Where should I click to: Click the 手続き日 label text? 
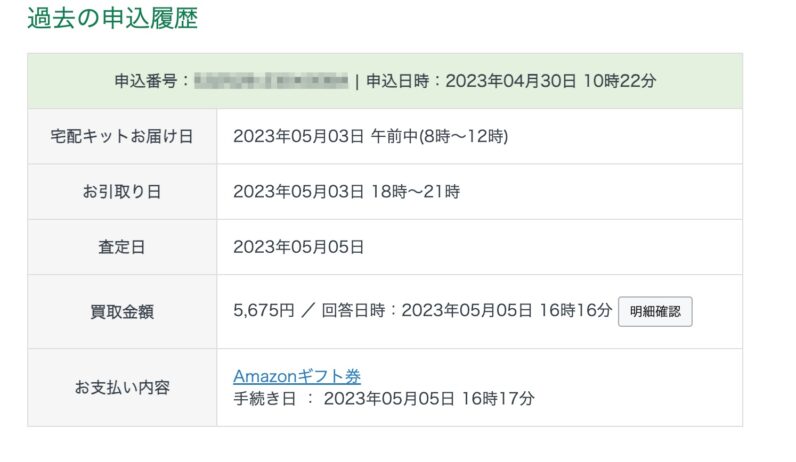coord(264,399)
